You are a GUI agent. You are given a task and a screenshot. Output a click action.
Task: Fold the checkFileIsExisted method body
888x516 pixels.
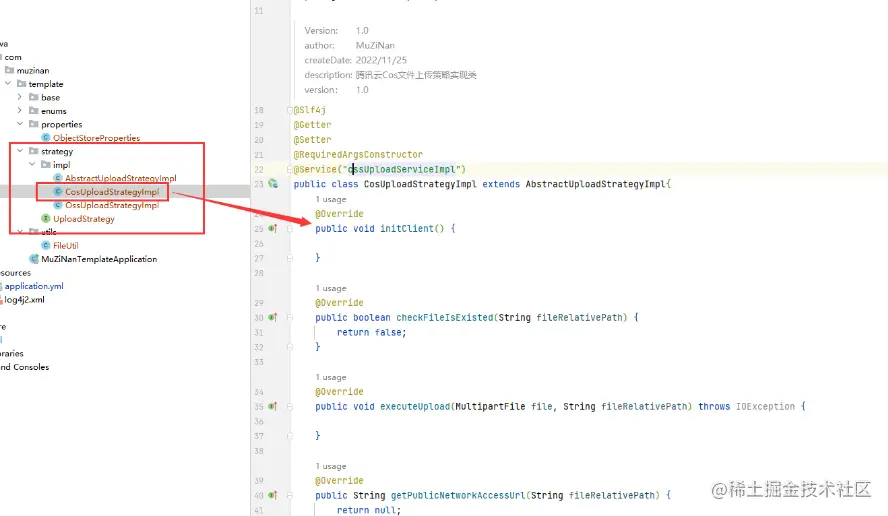click(289, 318)
